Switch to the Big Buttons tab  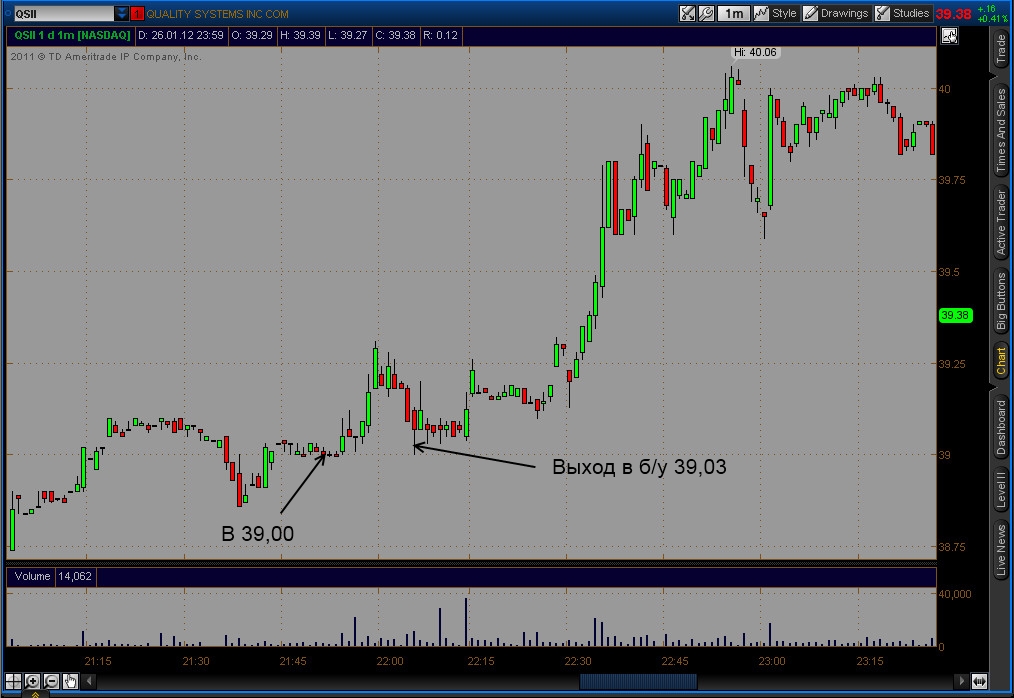(1001, 301)
